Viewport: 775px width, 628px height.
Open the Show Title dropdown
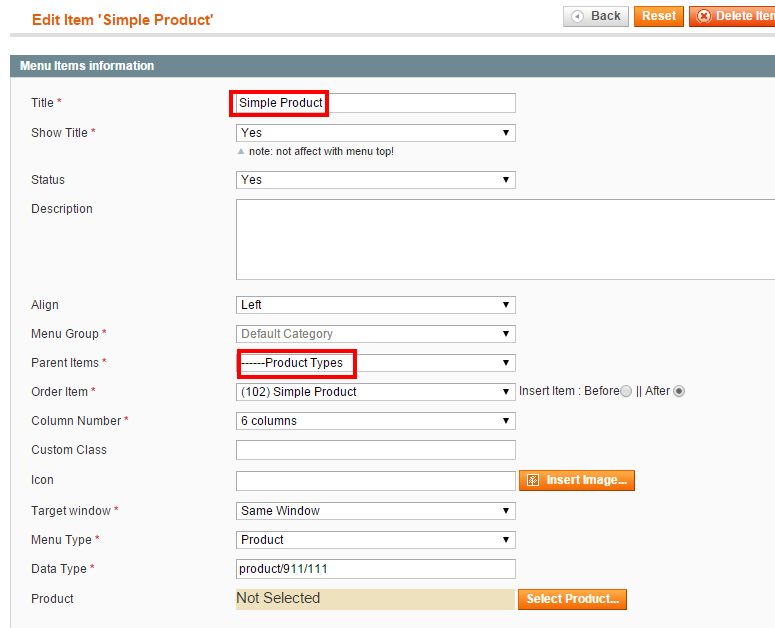point(376,133)
